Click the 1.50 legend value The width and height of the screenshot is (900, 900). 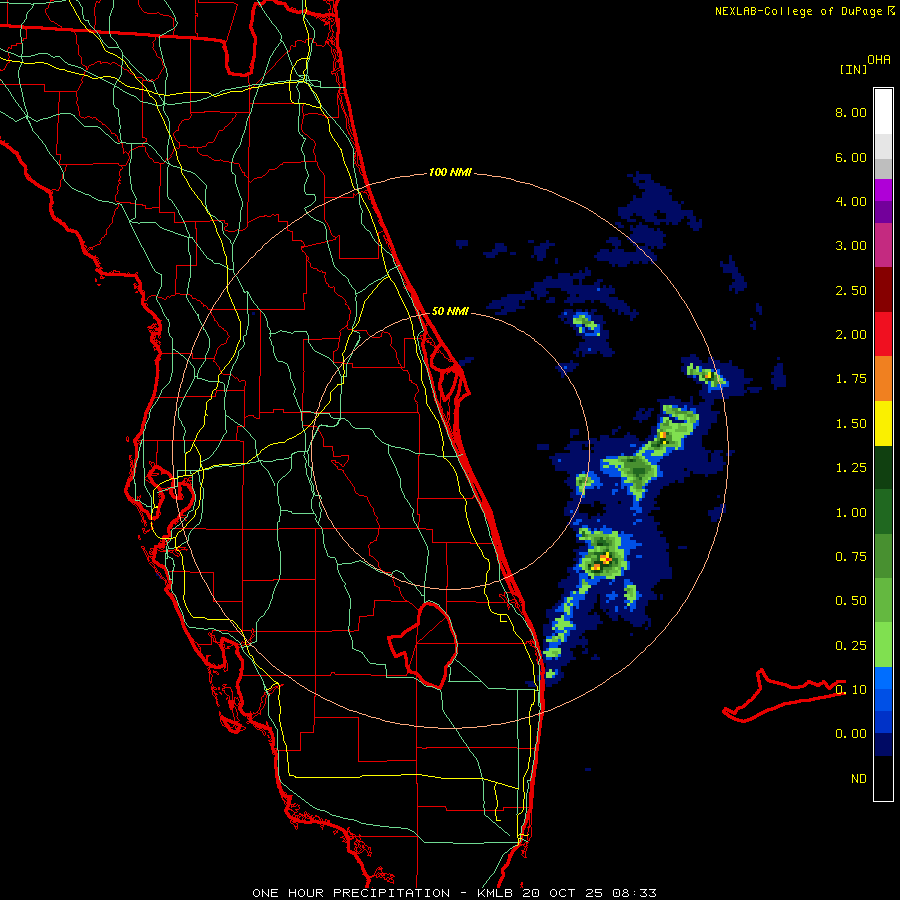851,424
